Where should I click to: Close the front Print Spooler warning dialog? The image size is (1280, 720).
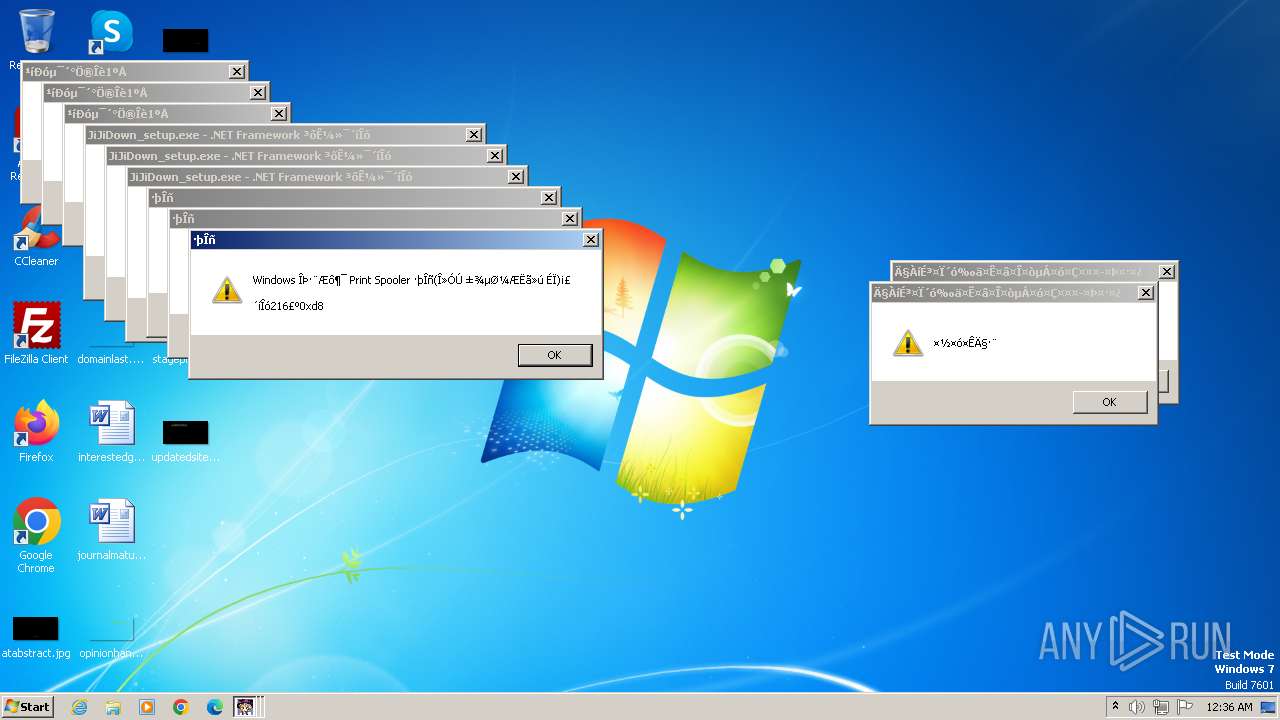[591, 240]
